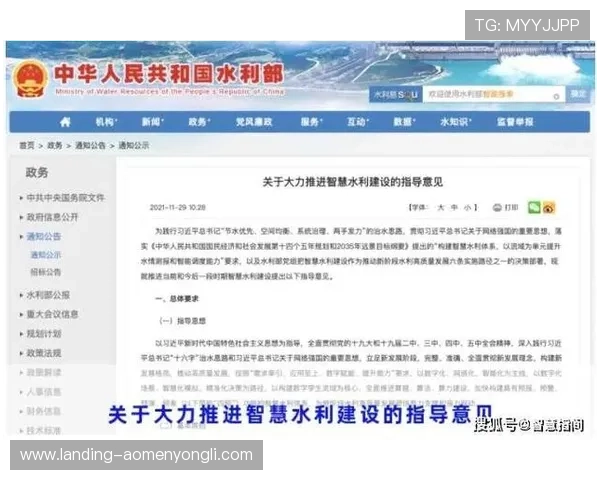This screenshot has height=480, width=600.
Task: Open the 互动 navigation menu
Action: point(358,122)
